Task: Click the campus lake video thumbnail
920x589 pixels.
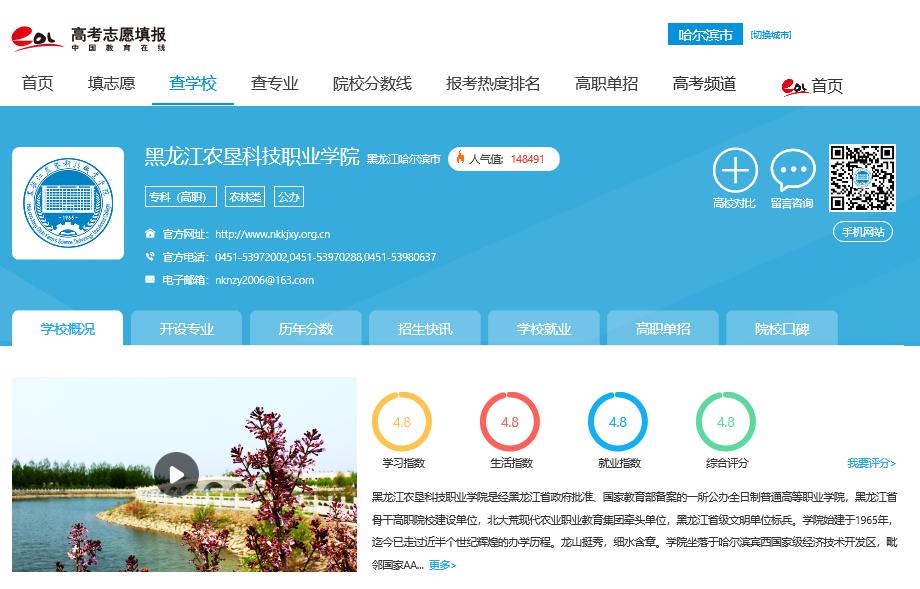Action: [184, 474]
